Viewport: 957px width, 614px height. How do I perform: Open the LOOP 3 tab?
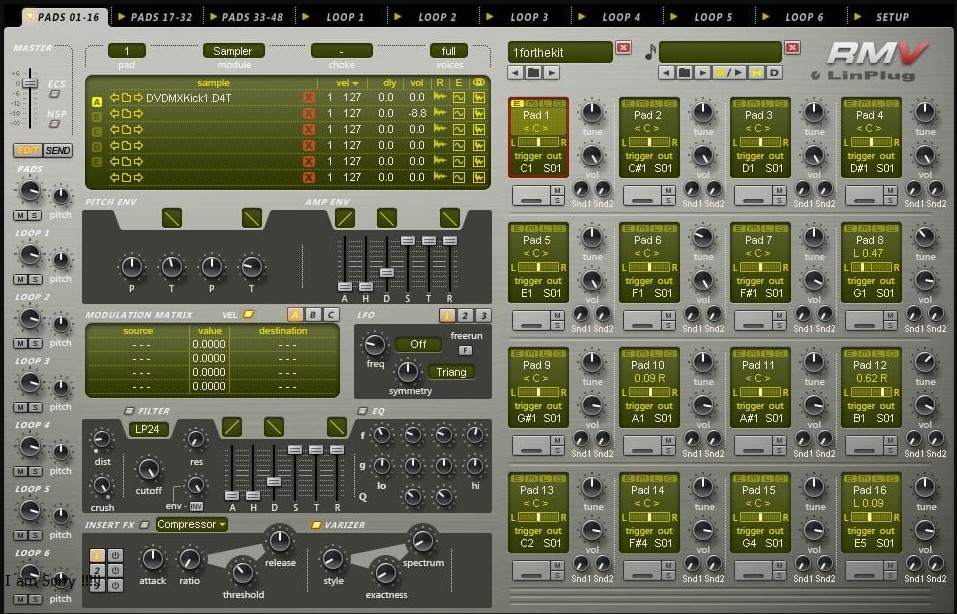click(x=523, y=17)
